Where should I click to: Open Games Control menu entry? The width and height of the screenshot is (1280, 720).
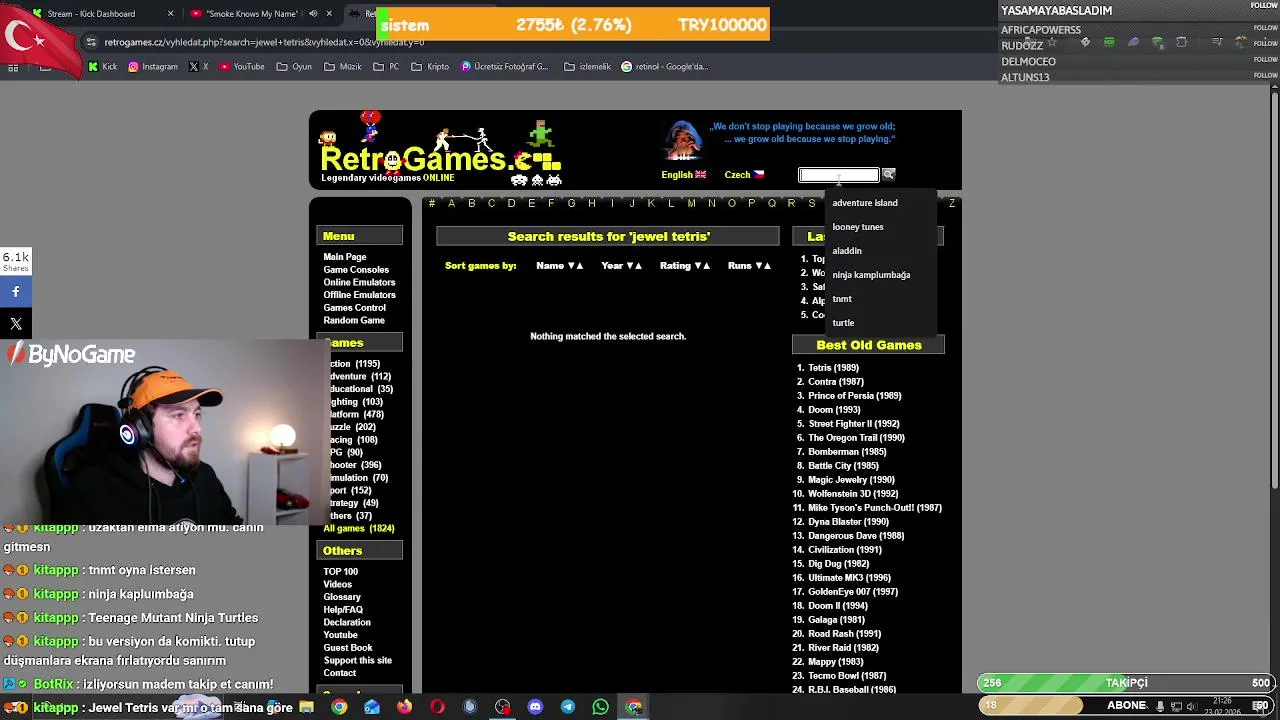coord(354,308)
